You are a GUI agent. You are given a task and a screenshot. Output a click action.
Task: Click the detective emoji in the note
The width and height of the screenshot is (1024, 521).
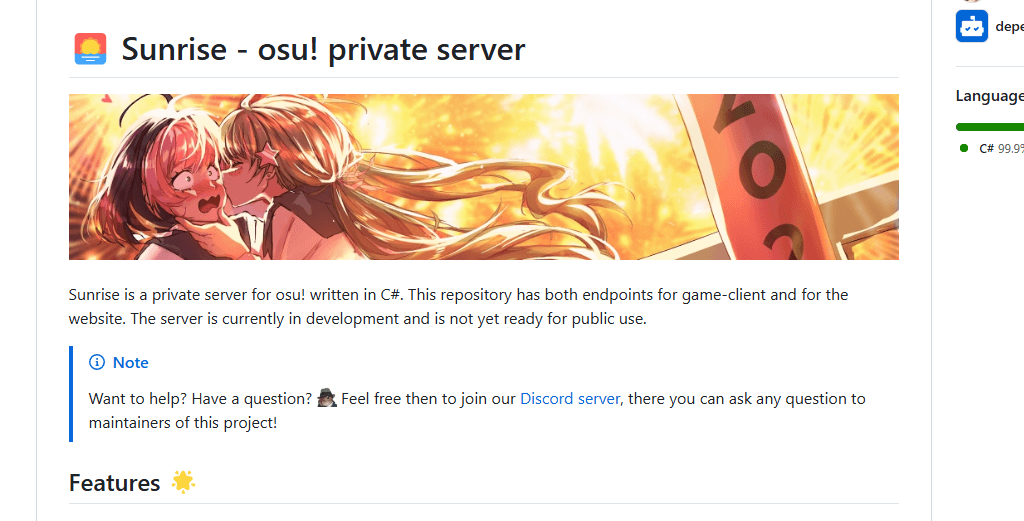click(x=327, y=399)
